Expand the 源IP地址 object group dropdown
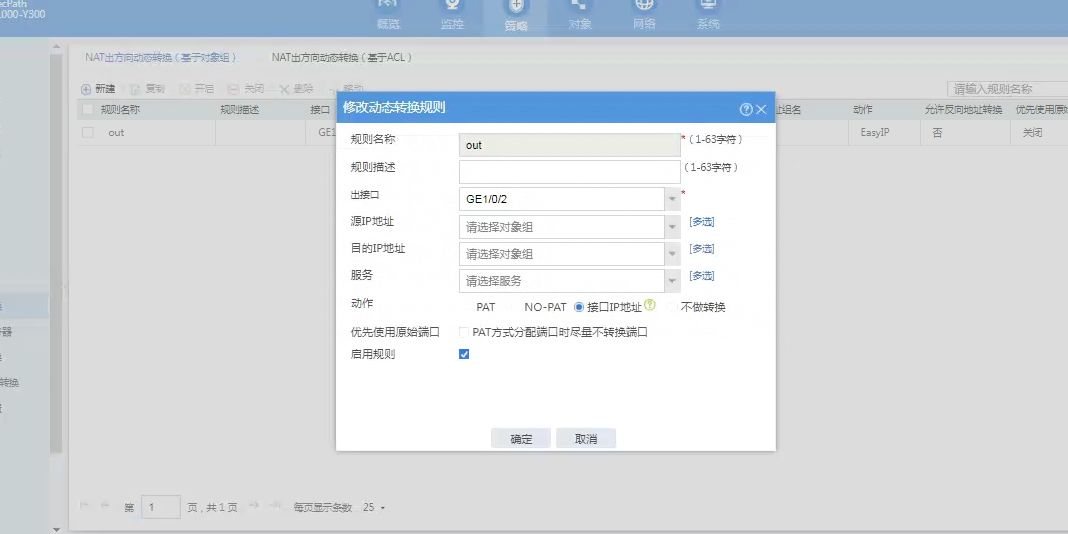 [672, 227]
